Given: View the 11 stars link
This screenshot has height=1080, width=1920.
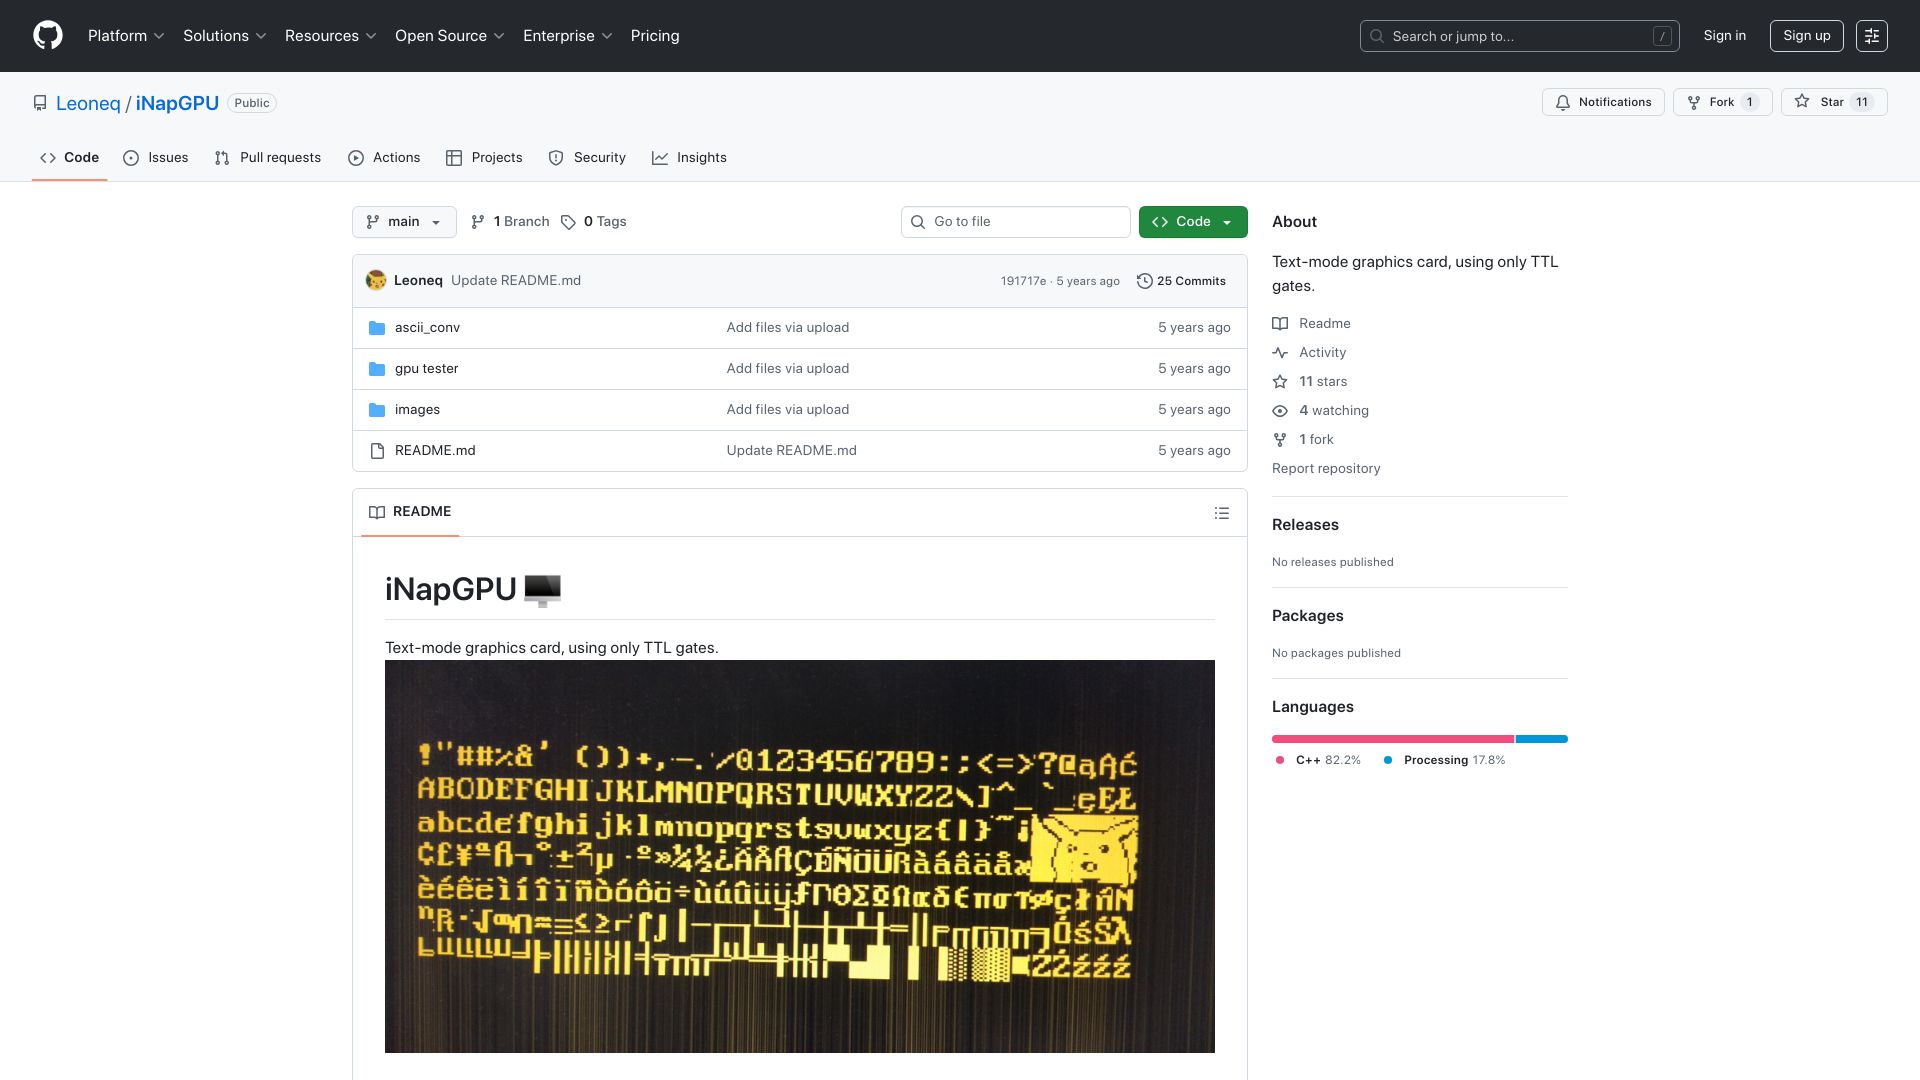Looking at the screenshot, I should pyautogui.click(x=1309, y=382).
